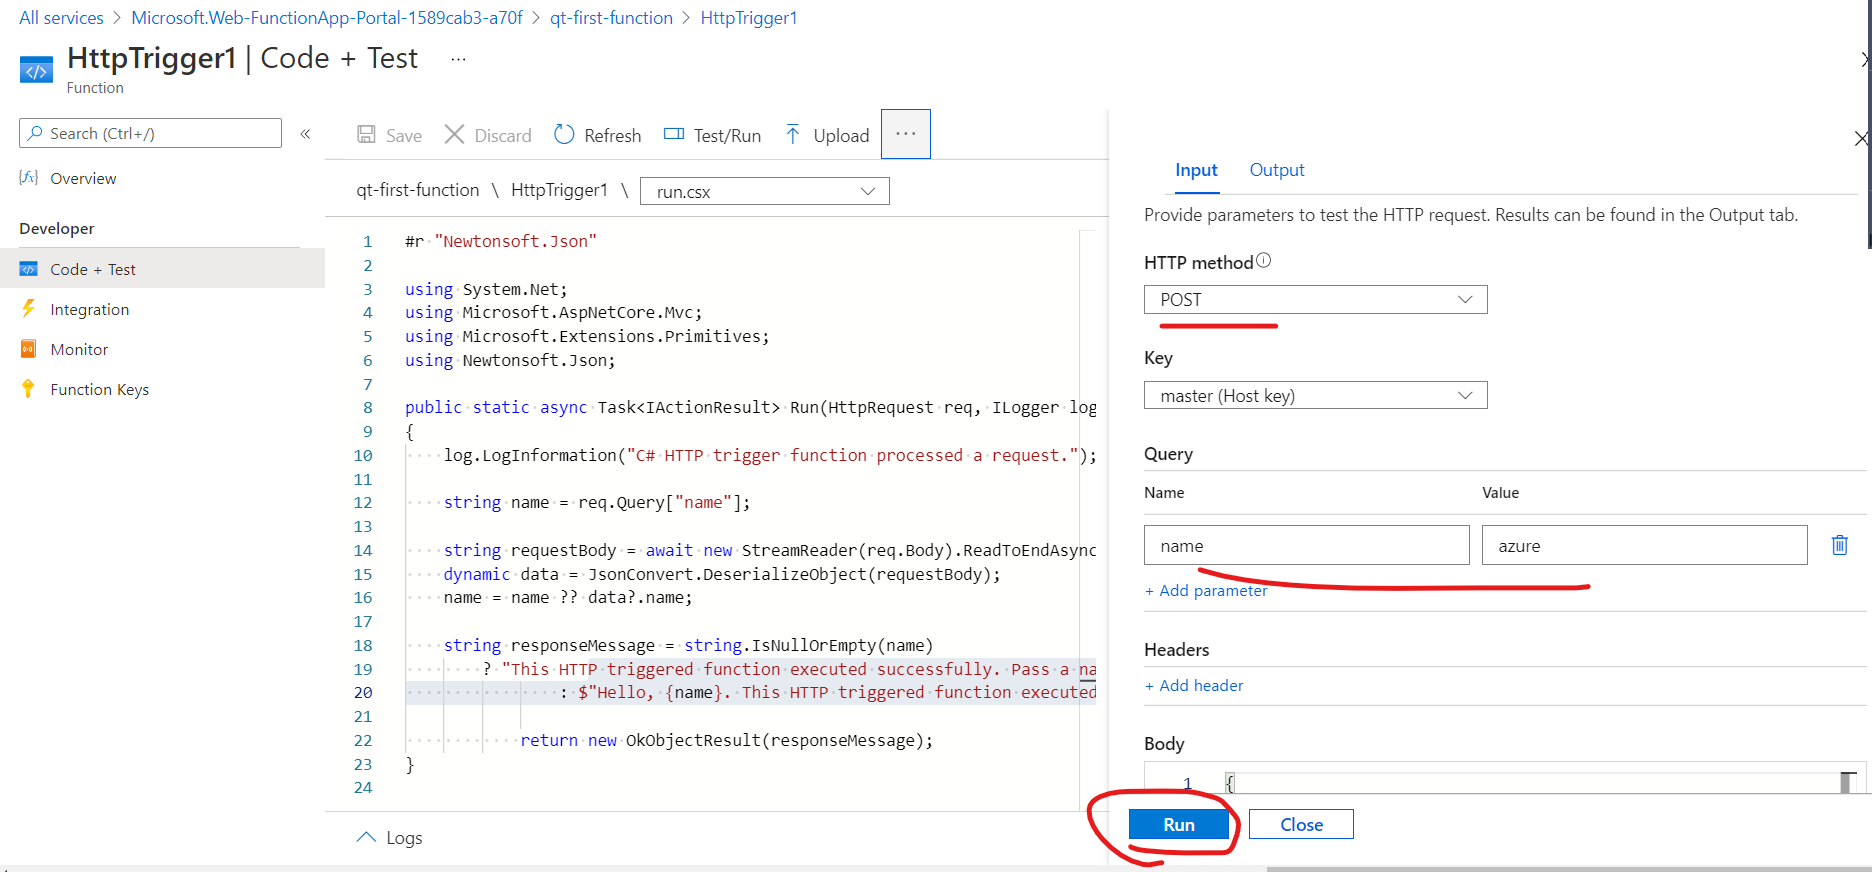Open the toolbar more options ellipsis
The height and width of the screenshot is (872, 1872).
[906, 134]
